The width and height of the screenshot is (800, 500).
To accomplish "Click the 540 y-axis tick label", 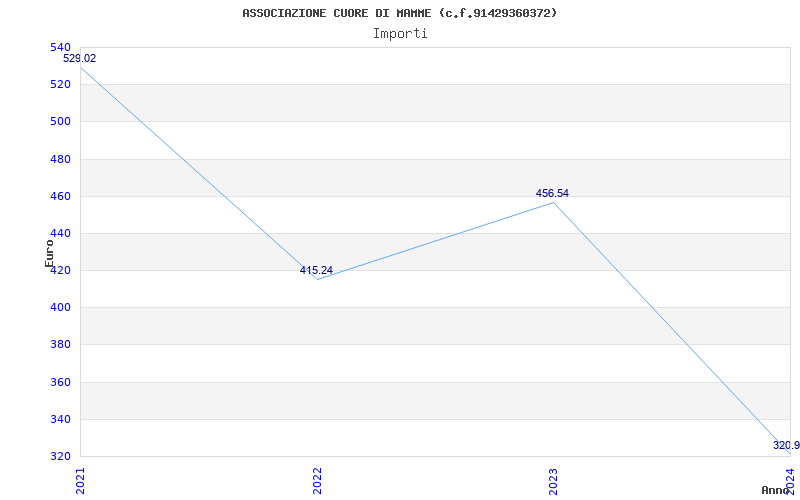I will point(60,47).
